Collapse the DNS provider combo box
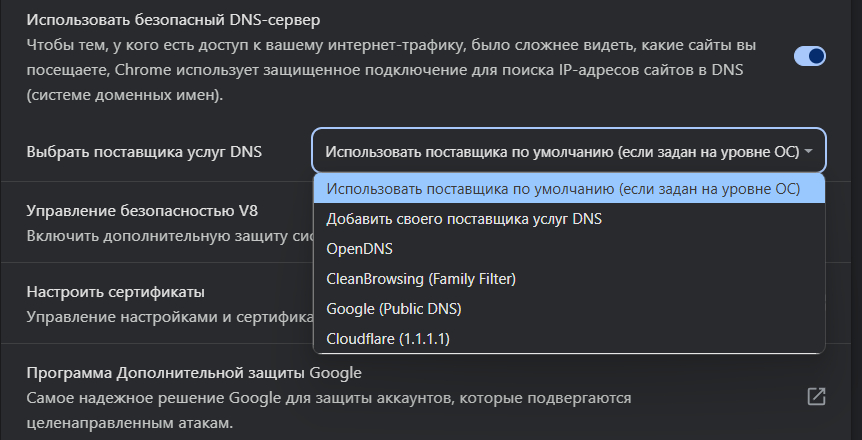 point(569,151)
